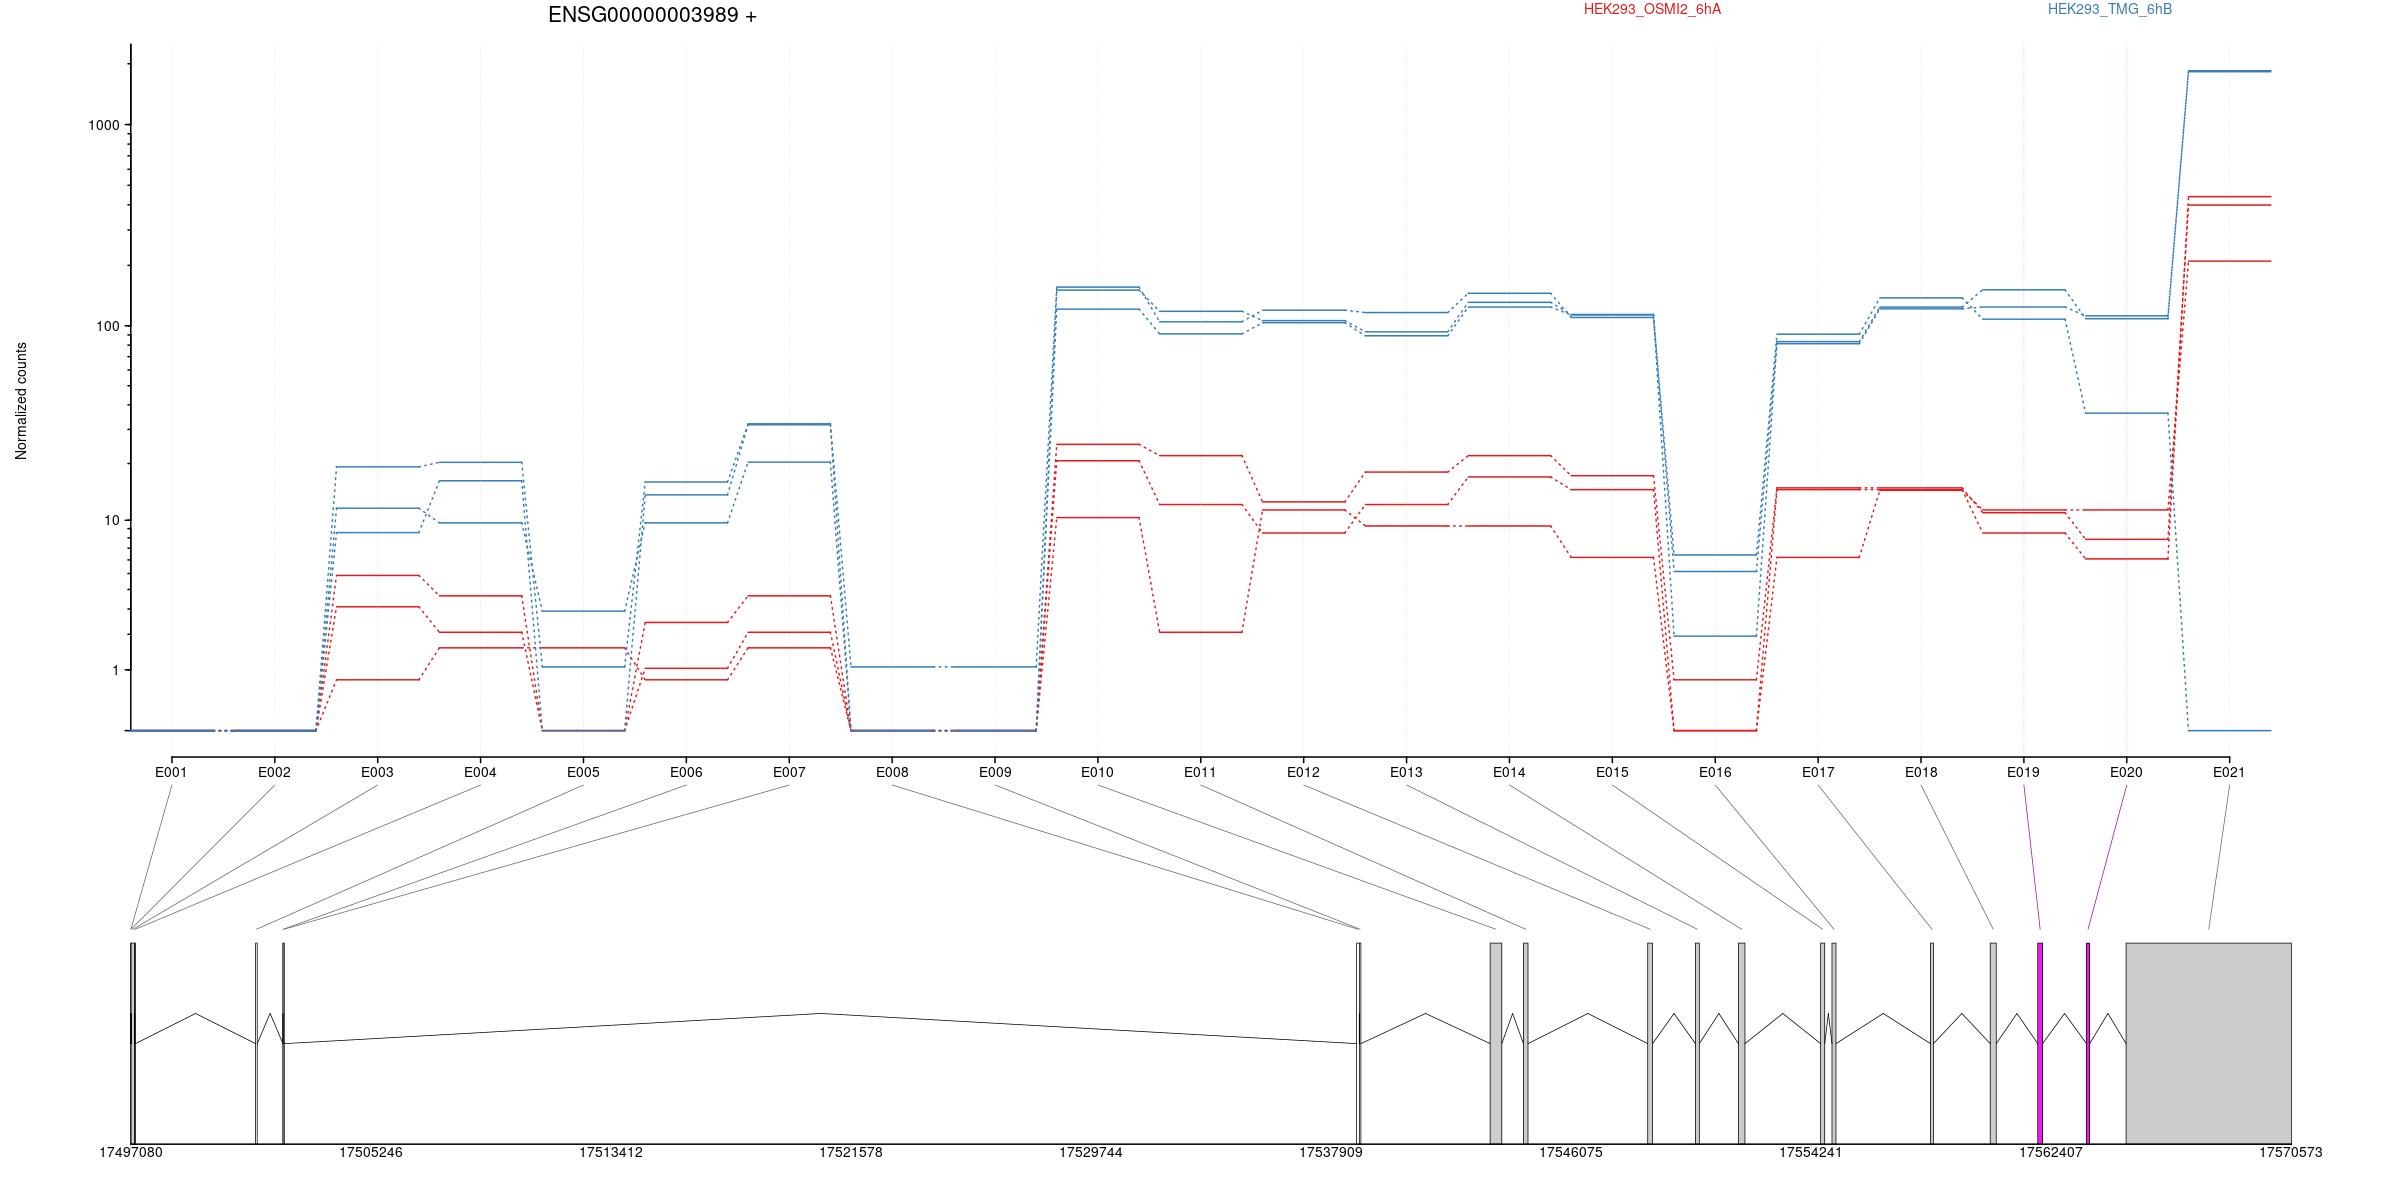Click genomic coordinate 17554241
2400x1200 pixels.
point(1811,1152)
